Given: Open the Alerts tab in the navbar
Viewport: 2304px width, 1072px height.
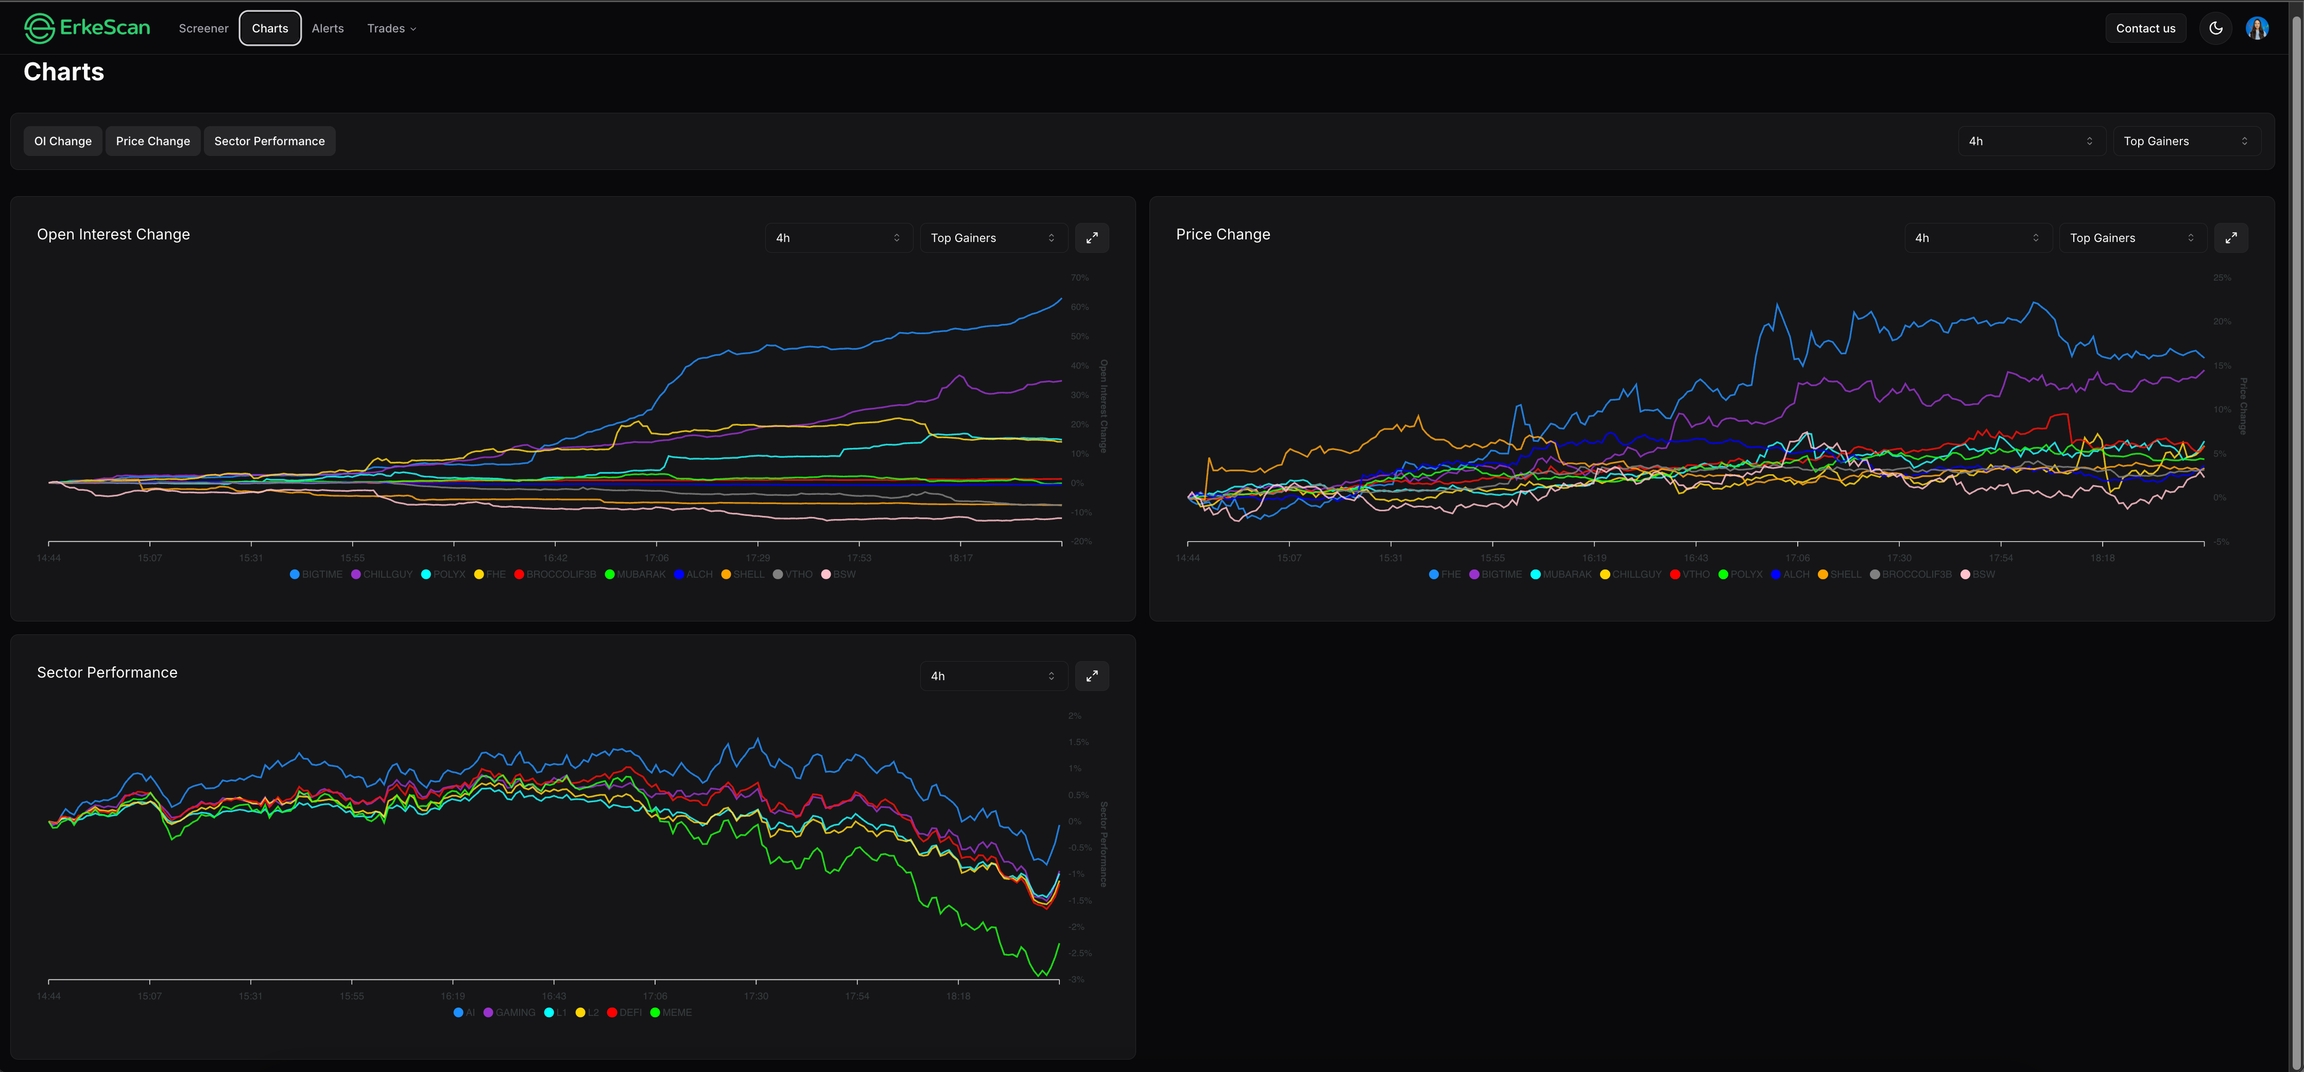Looking at the screenshot, I should tap(327, 28).
